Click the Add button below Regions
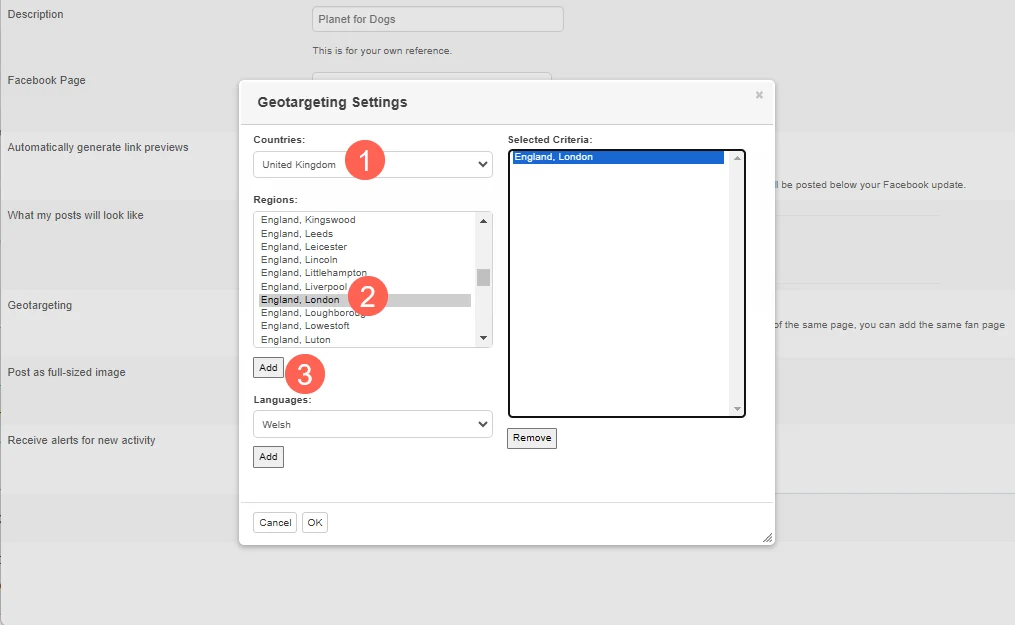The image size is (1015, 625). (x=268, y=368)
